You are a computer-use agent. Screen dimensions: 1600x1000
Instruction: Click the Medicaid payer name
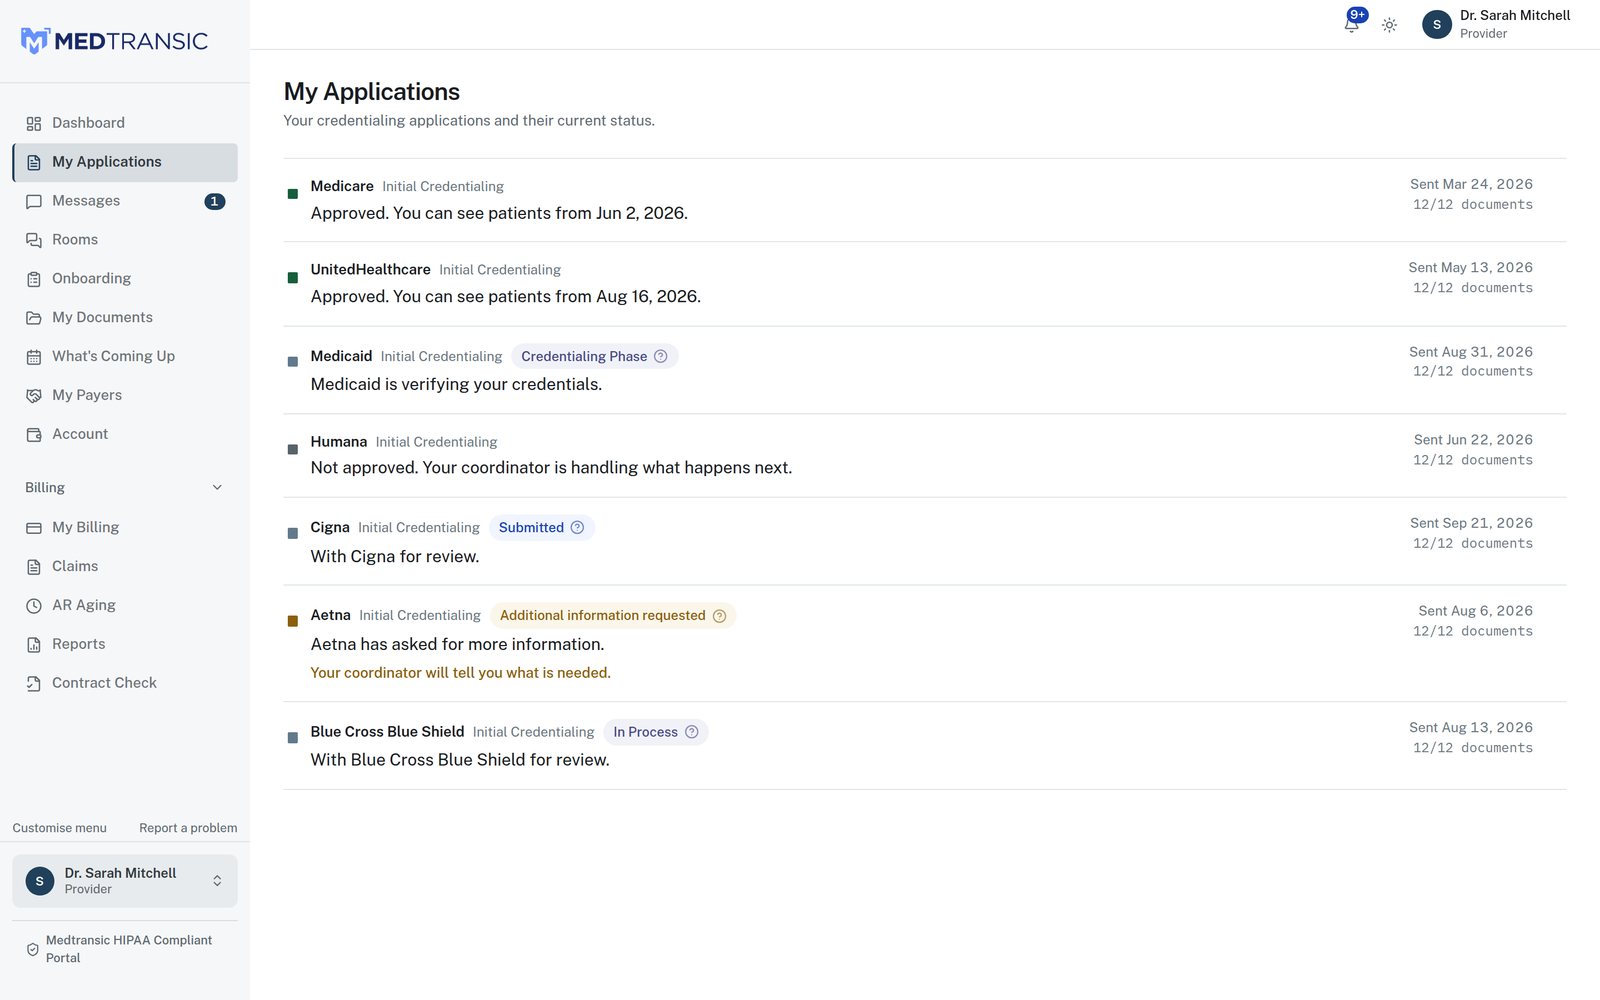coord(341,357)
